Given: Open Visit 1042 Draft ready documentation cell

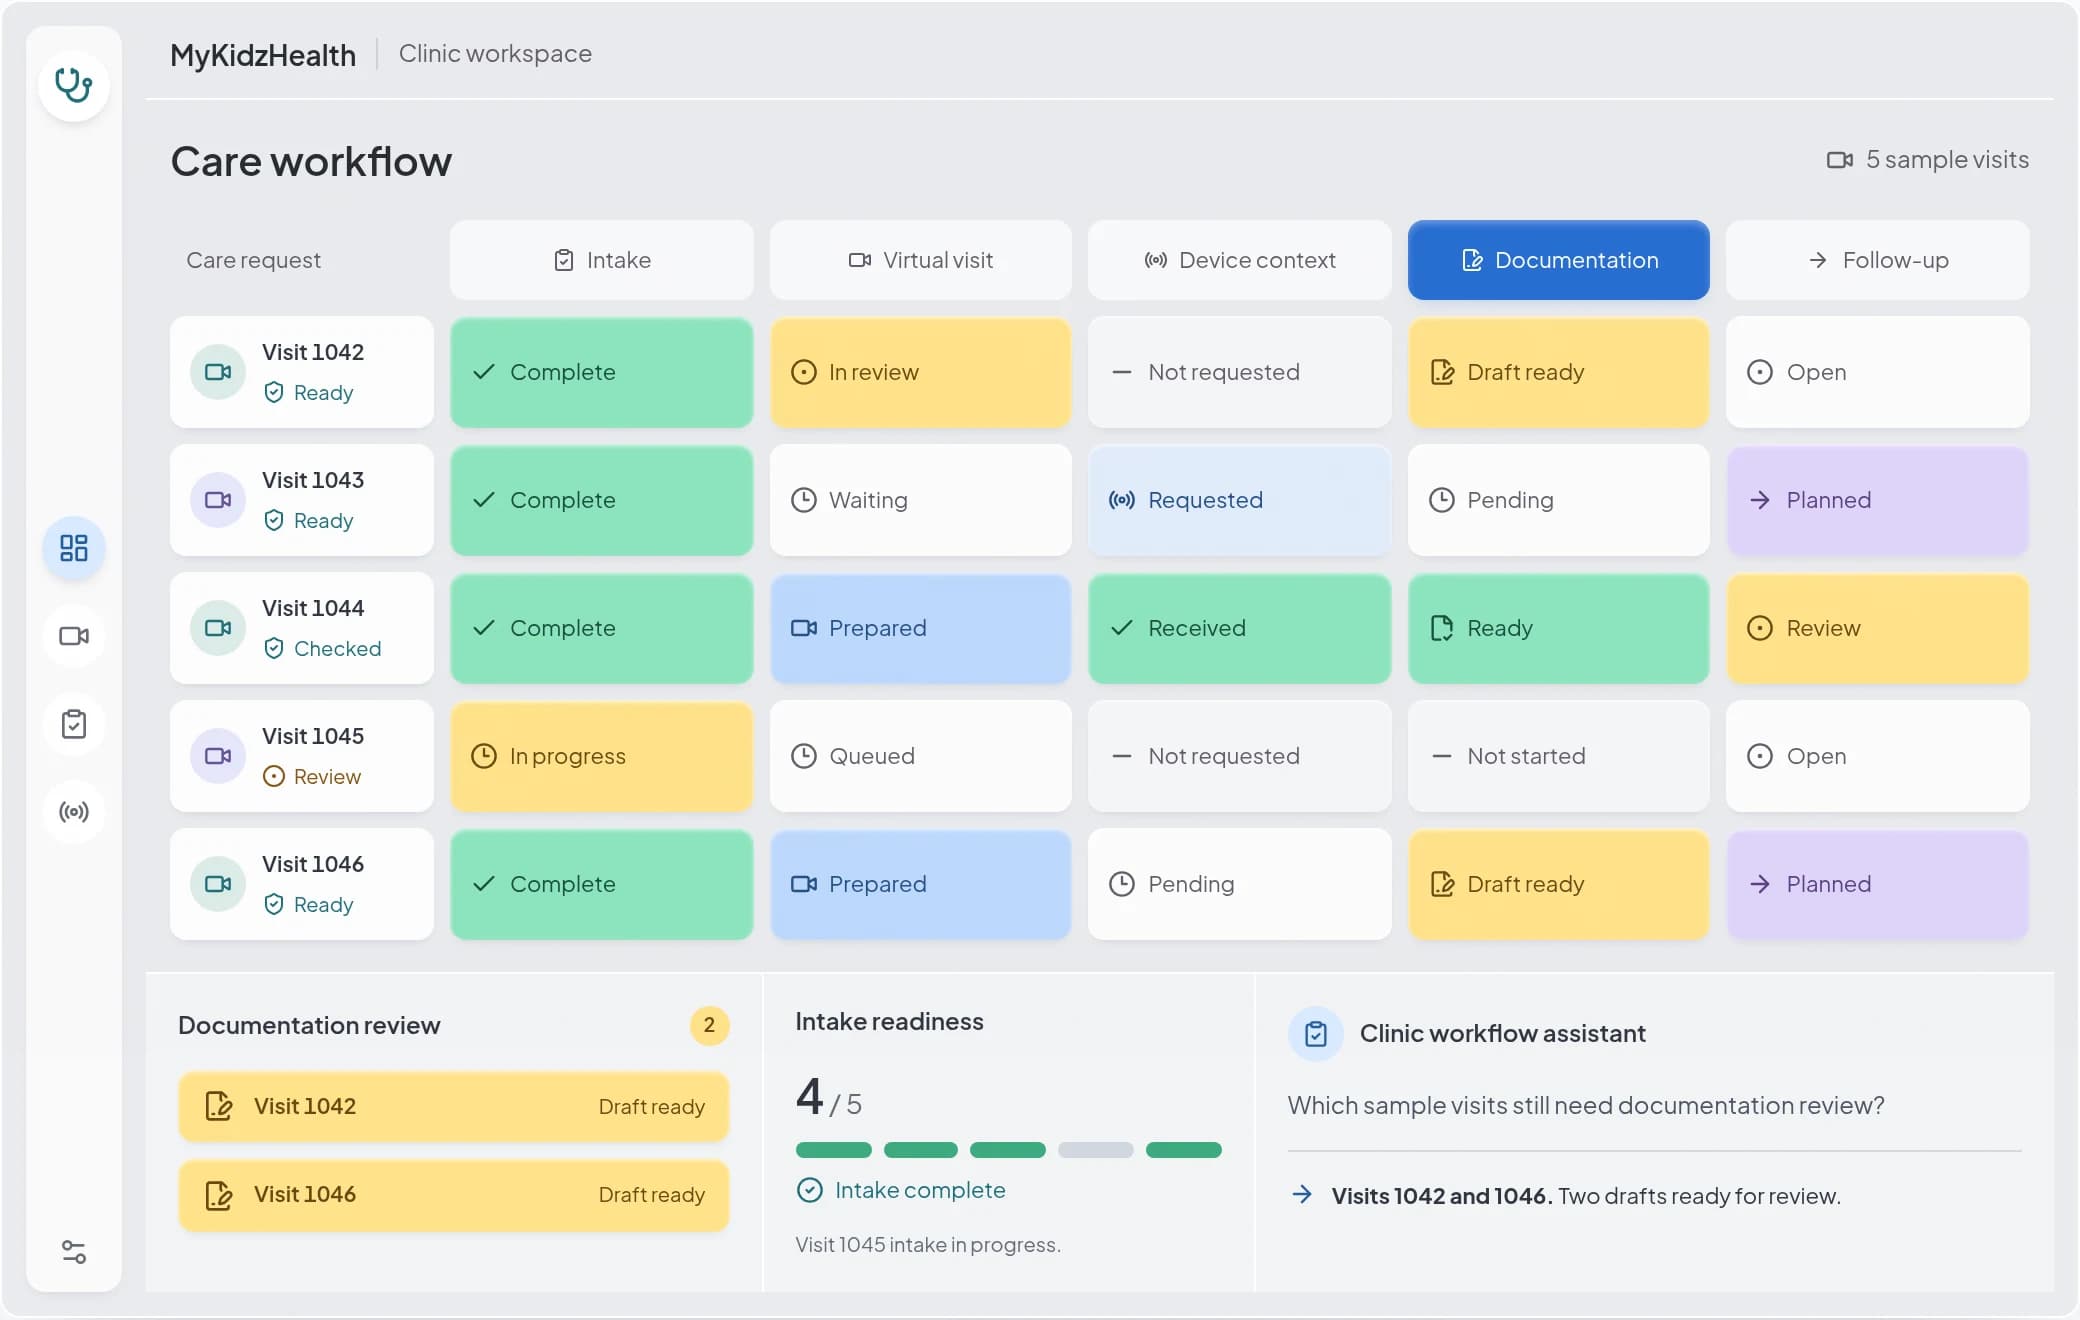Looking at the screenshot, I should point(1559,372).
